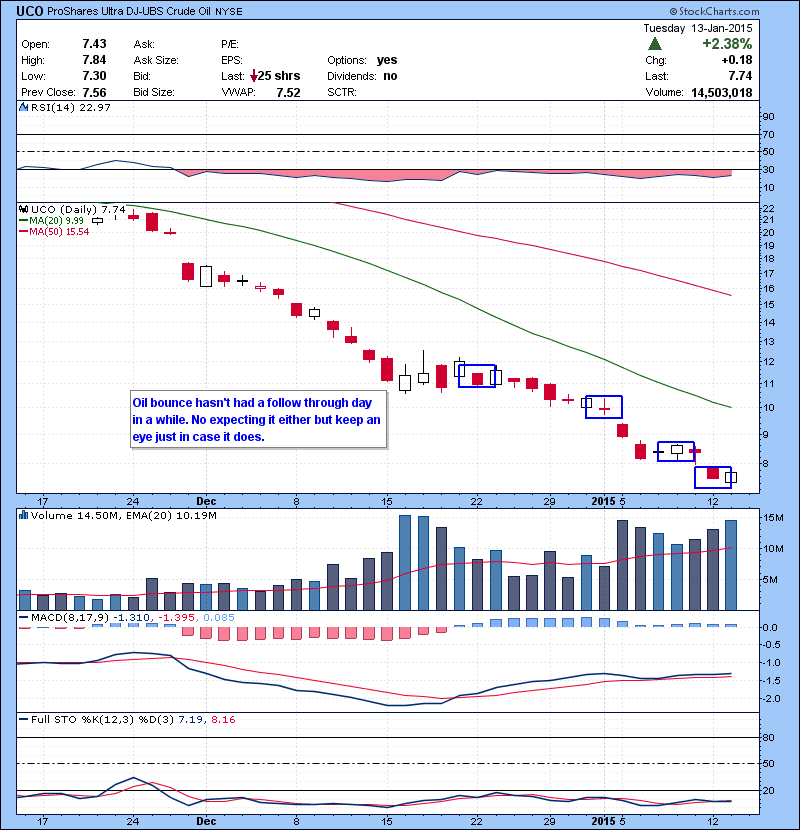
Task: Click the Options value yes
Action: [387, 60]
